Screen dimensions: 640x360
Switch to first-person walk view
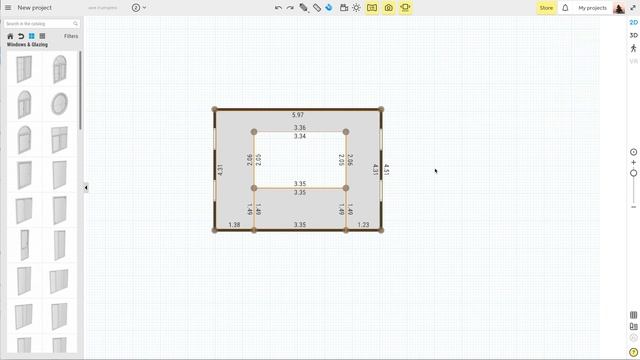tap(633, 49)
